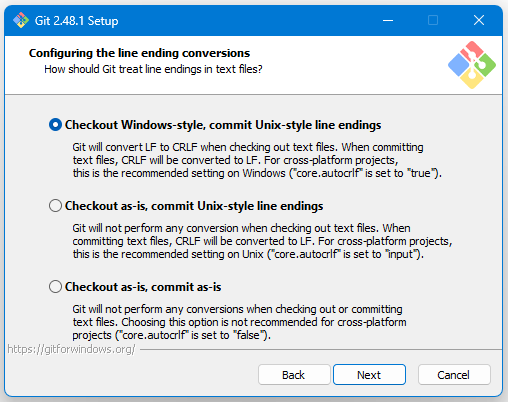Close the Git Setup window
Screen dimensions: 508x402
[479, 20]
